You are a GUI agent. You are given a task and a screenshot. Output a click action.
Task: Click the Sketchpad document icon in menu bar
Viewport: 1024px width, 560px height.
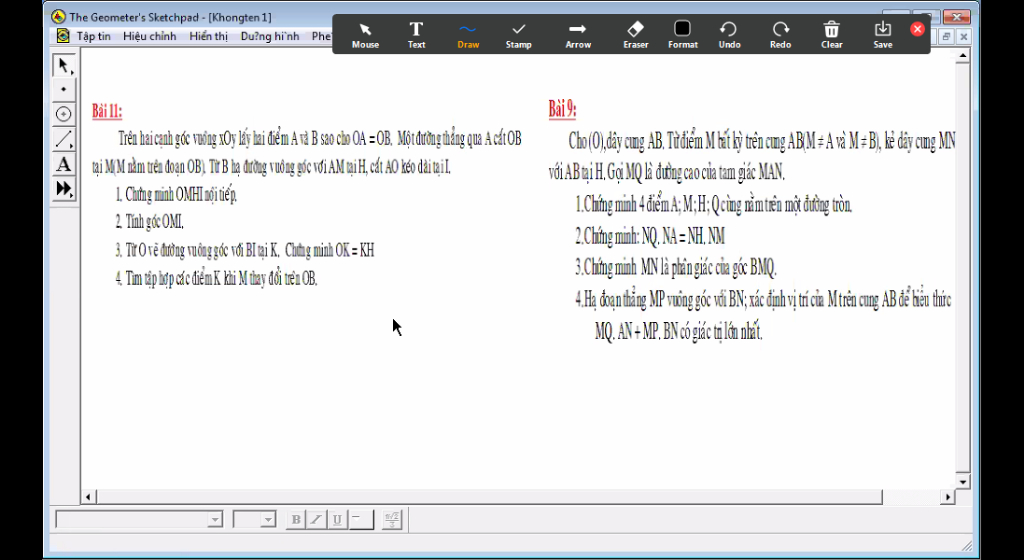[x=63, y=36]
